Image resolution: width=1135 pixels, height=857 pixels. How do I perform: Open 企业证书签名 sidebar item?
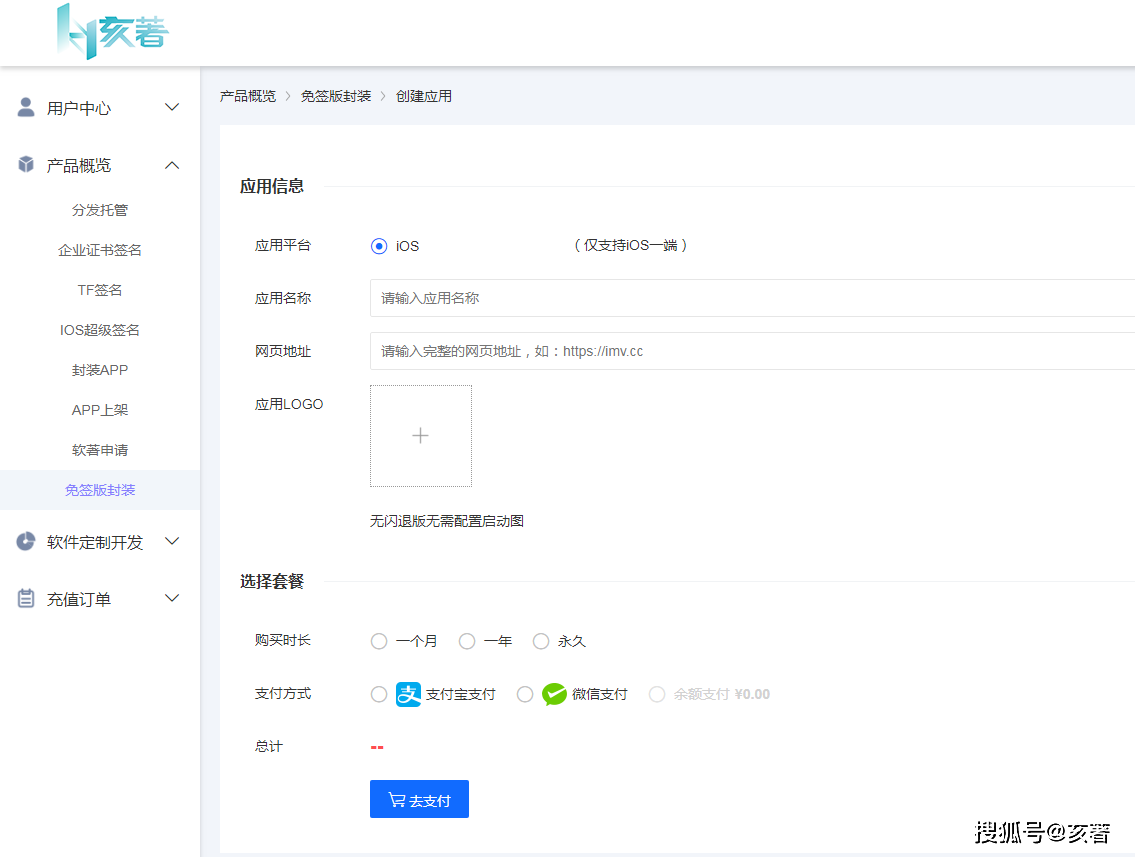100,250
